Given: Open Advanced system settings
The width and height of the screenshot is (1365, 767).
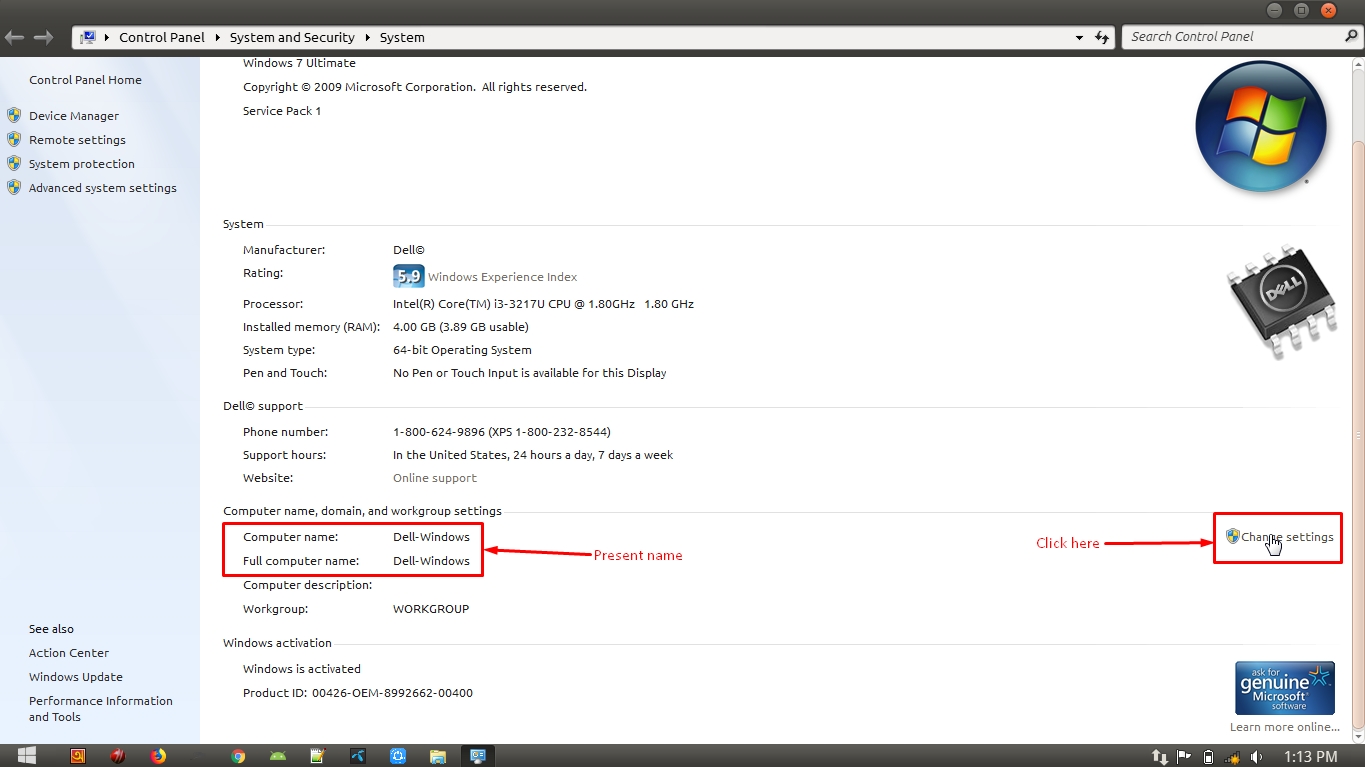Looking at the screenshot, I should tap(102, 188).
